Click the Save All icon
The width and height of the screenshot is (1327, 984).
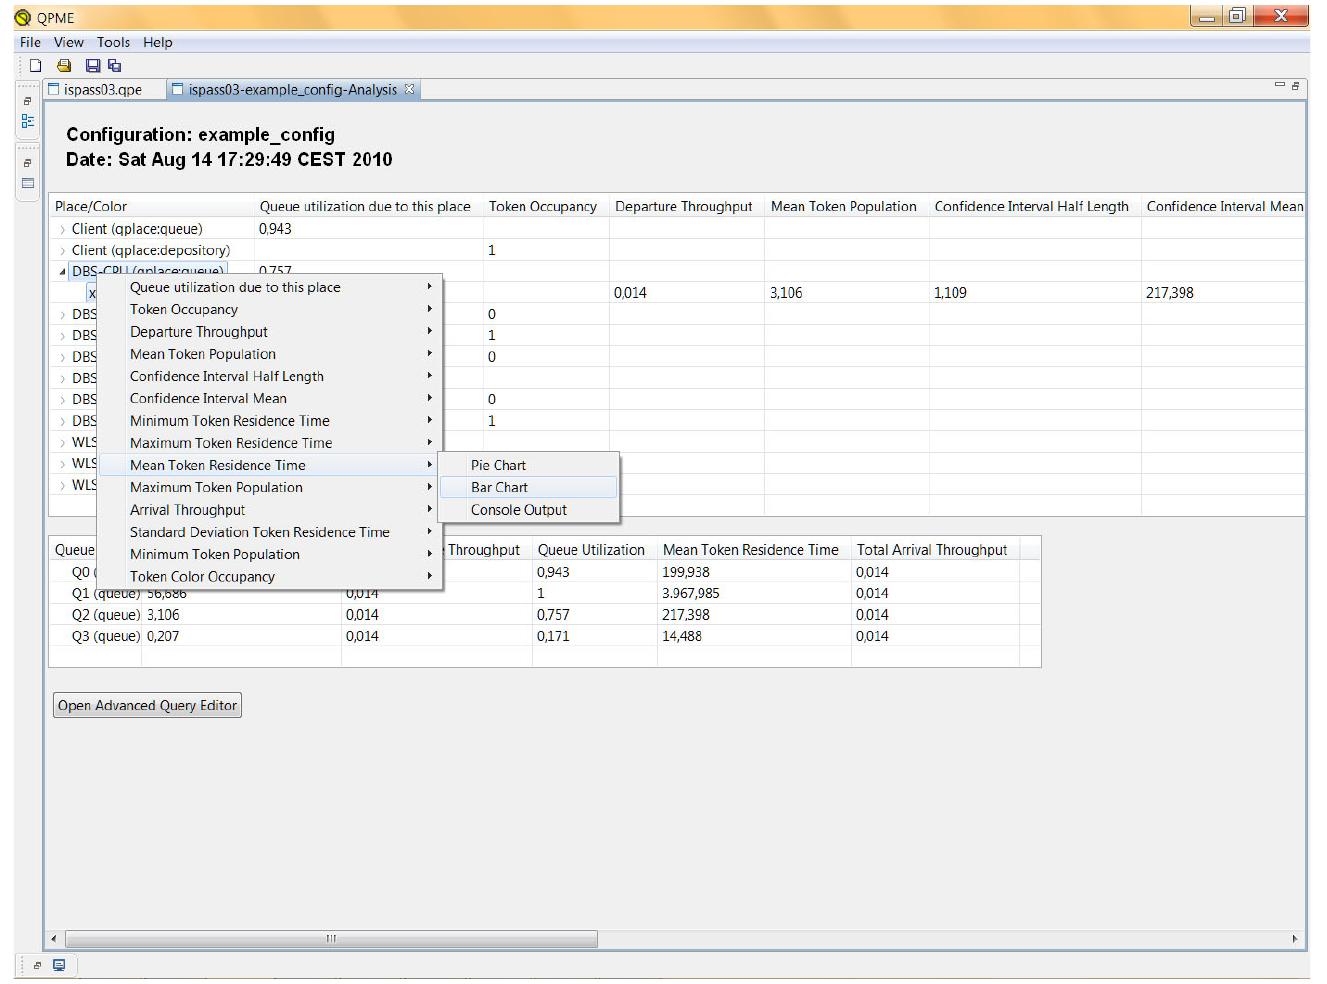pos(115,66)
